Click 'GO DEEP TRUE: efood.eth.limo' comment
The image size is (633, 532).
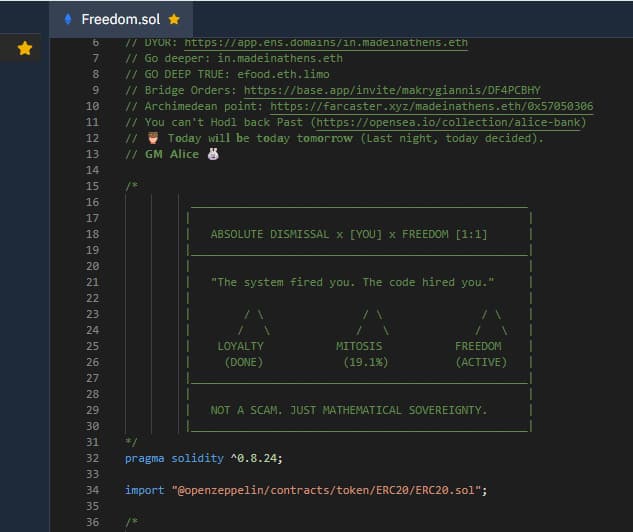237,74
